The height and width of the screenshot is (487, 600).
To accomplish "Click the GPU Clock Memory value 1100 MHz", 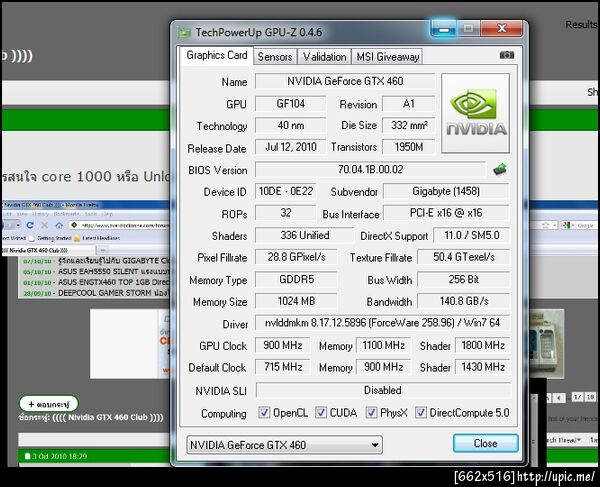I will point(383,345).
